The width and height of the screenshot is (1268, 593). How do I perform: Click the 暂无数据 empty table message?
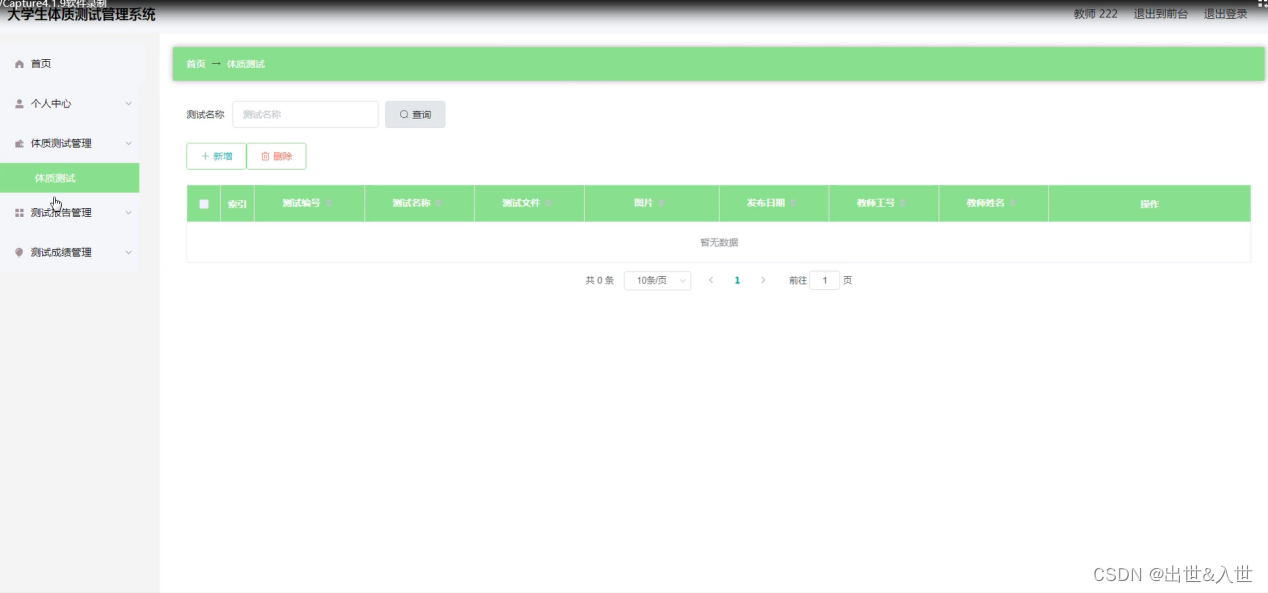click(x=719, y=243)
